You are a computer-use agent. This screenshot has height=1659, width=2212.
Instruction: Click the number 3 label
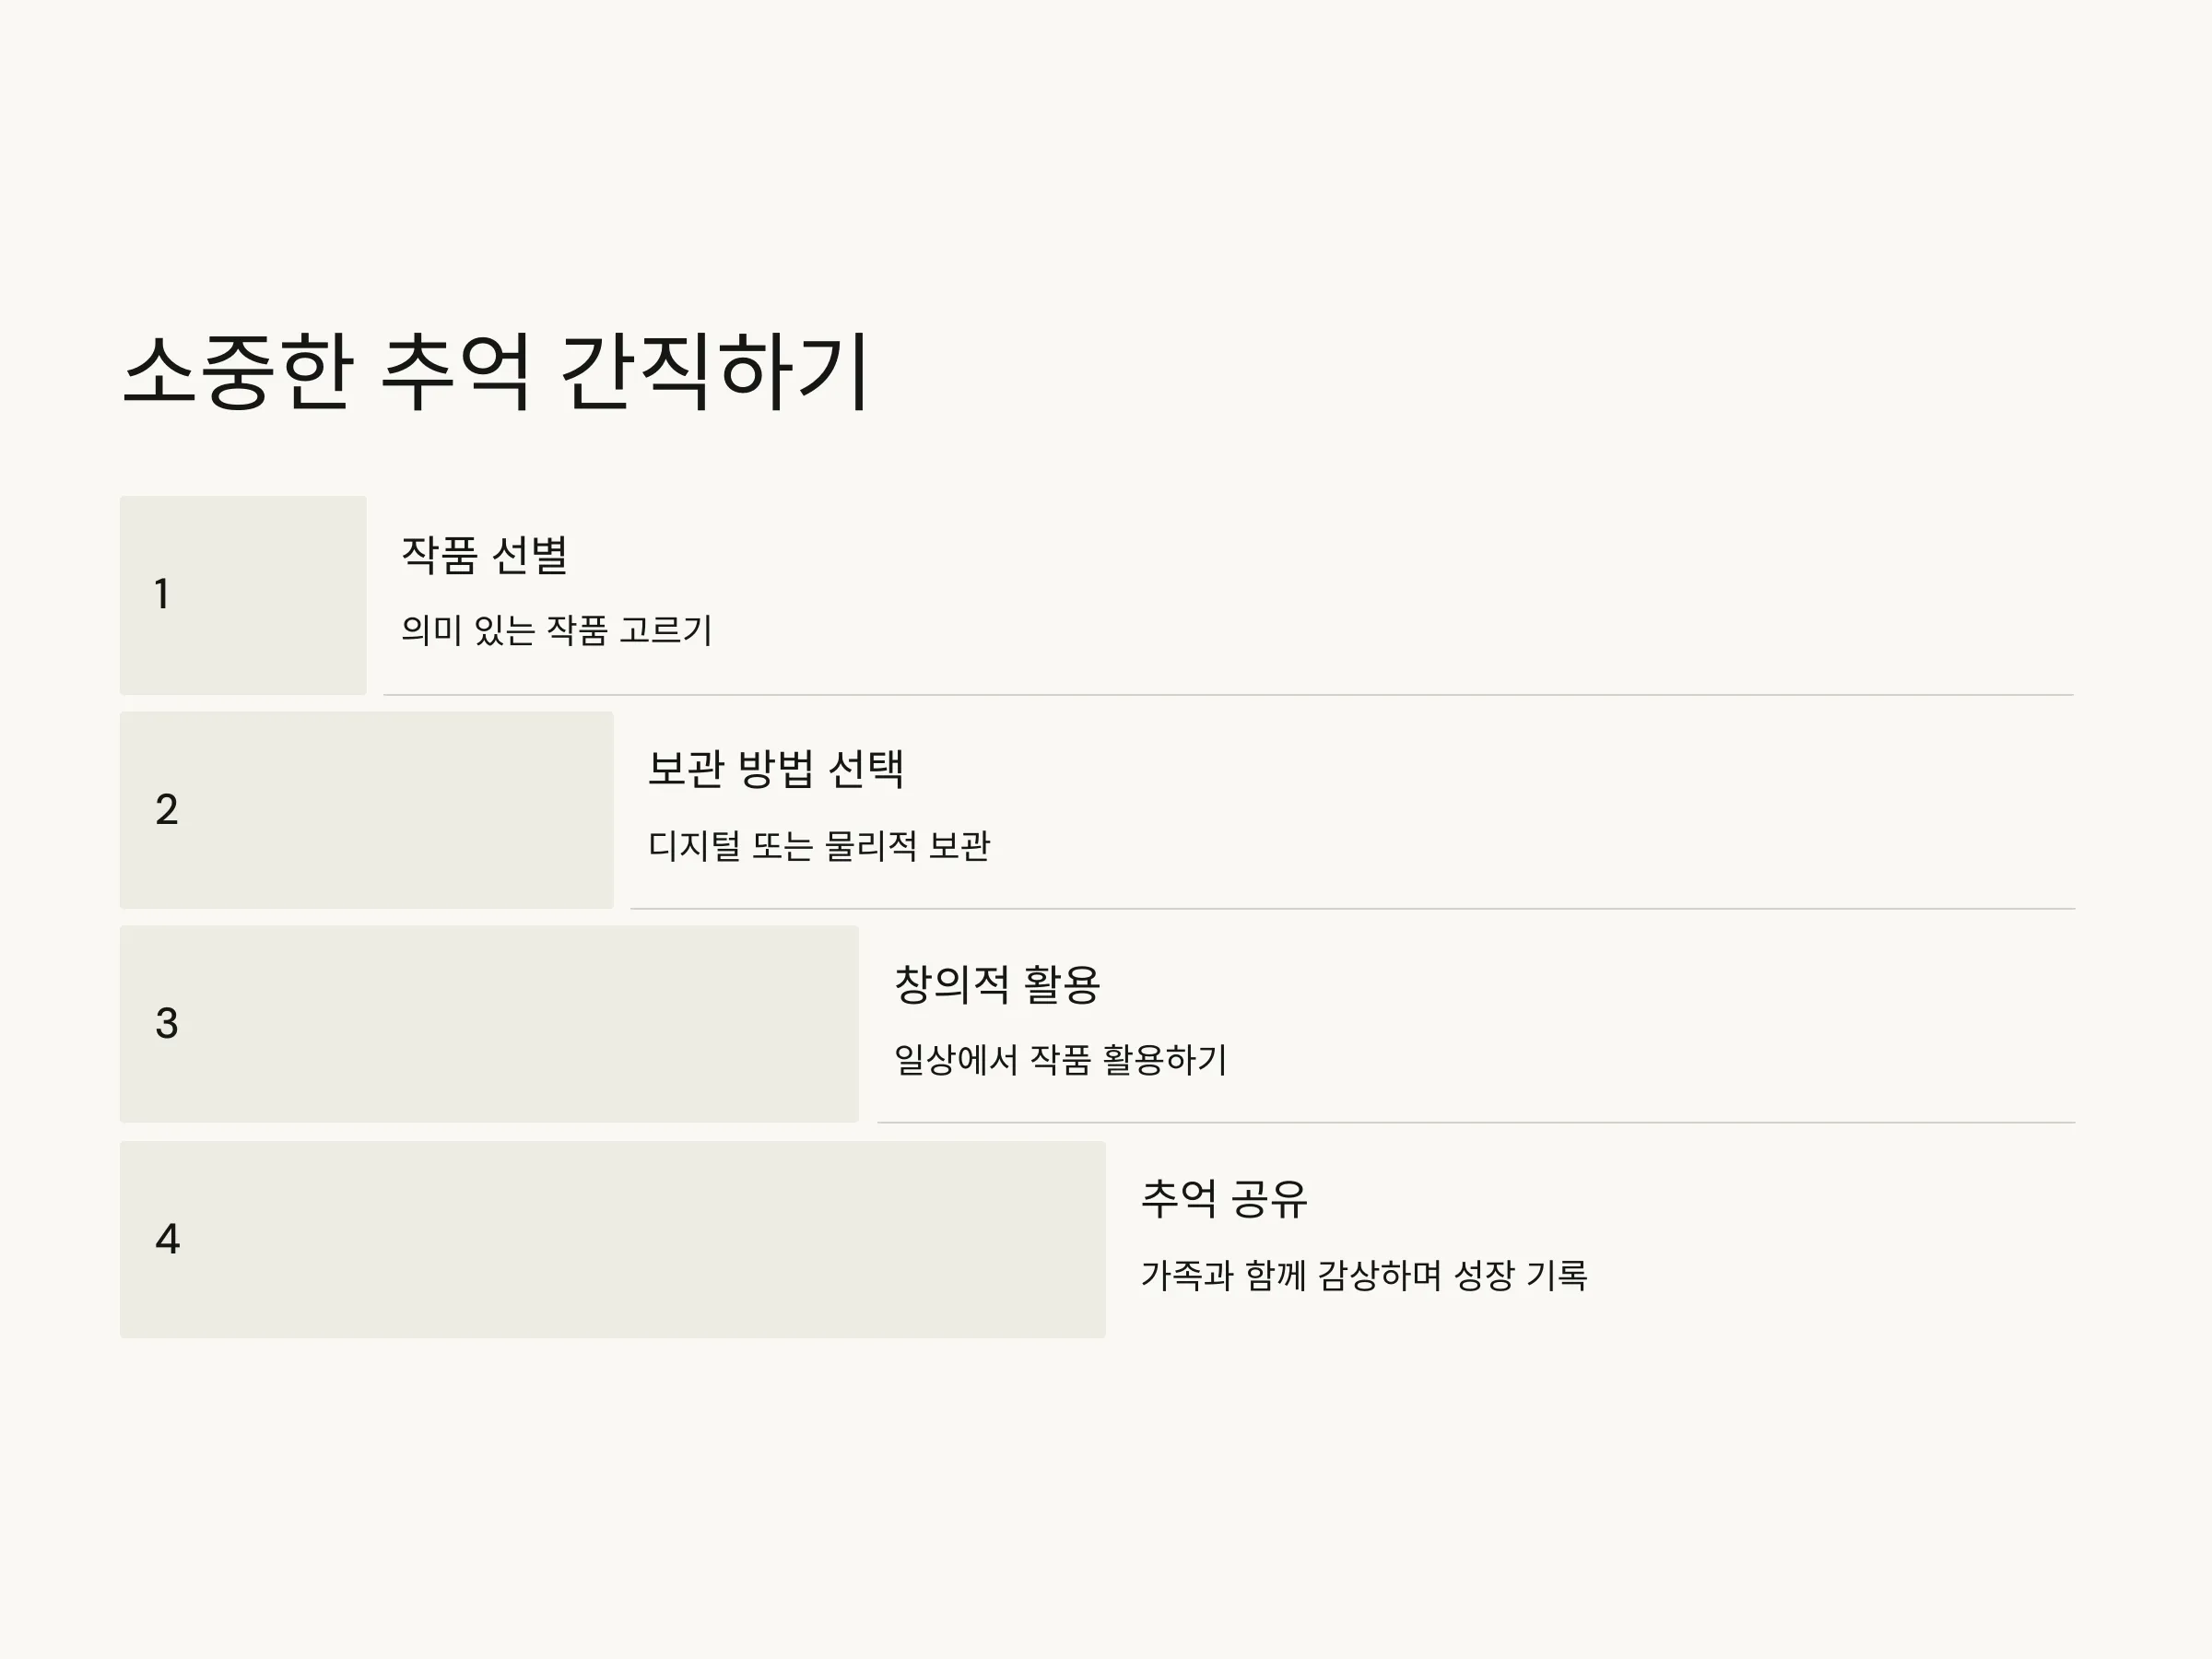tap(167, 1023)
